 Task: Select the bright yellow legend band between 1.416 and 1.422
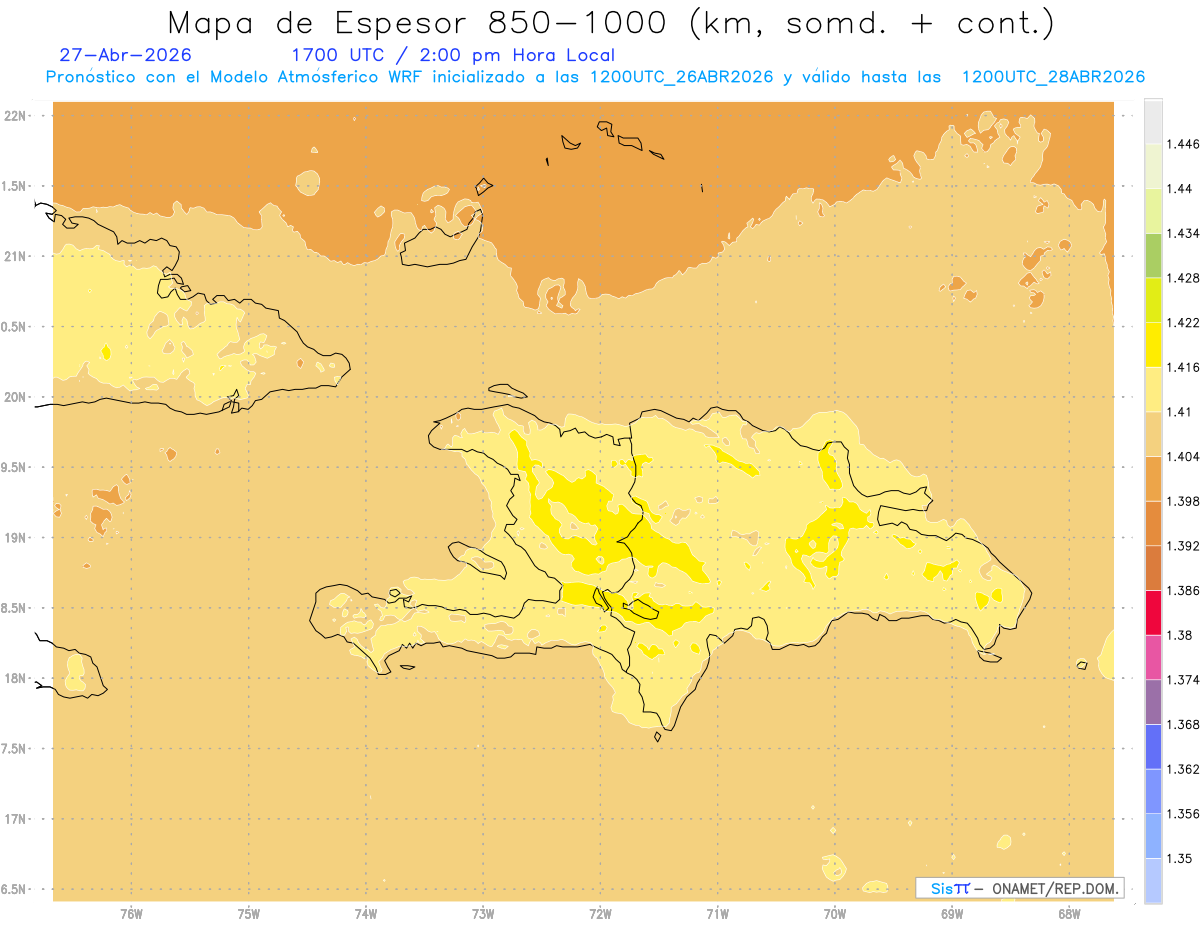pyautogui.click(x=1153, y=345)
